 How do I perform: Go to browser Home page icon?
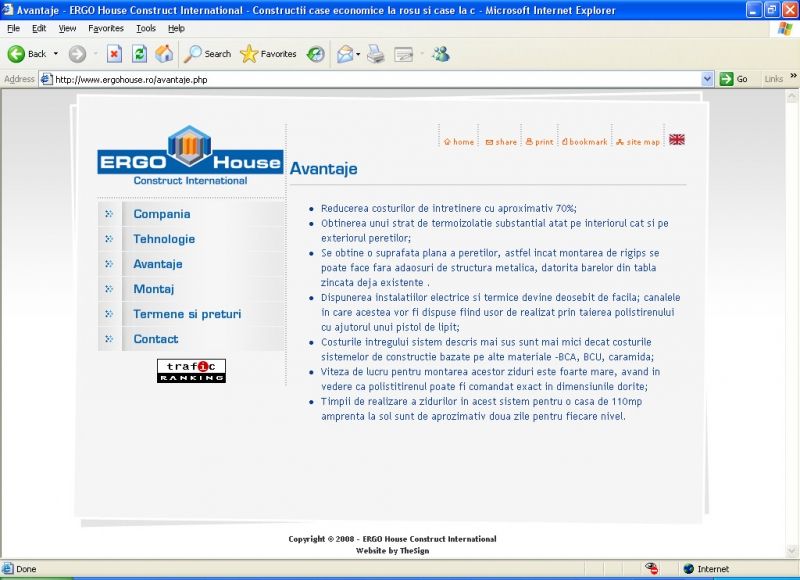tap(164, 54)
